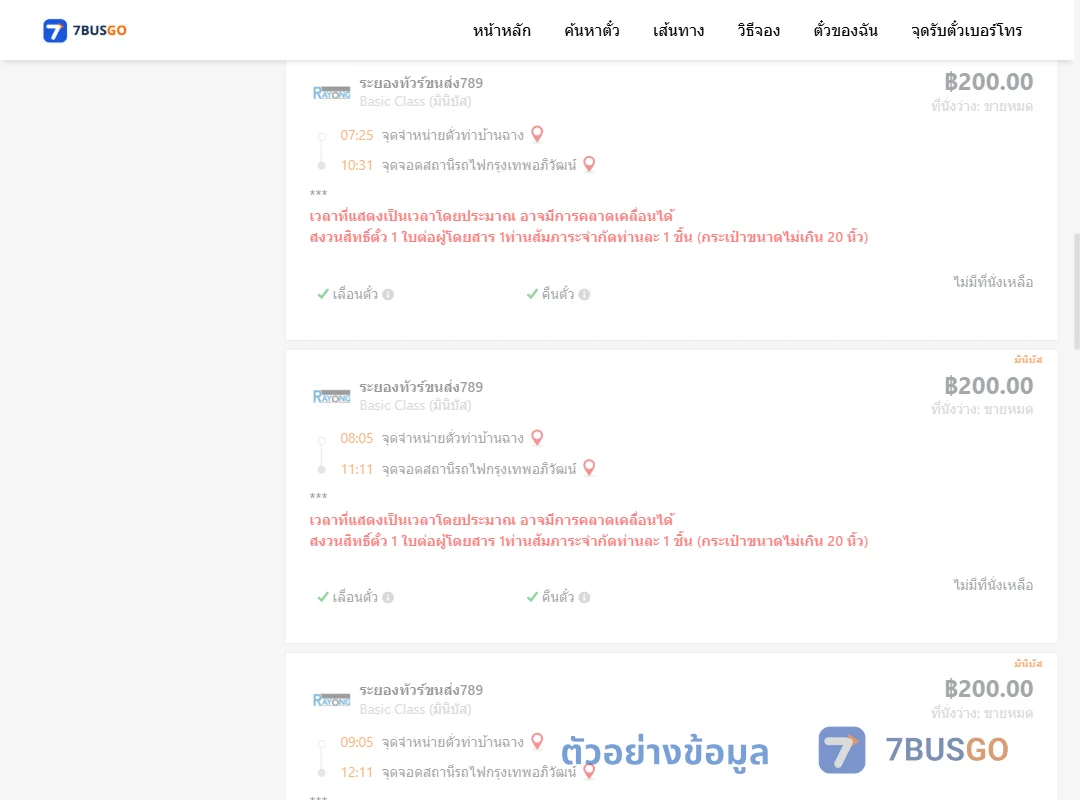1080x800 pixels.
Task: Click the 12:11 arrival time
Action: point(357,772)
